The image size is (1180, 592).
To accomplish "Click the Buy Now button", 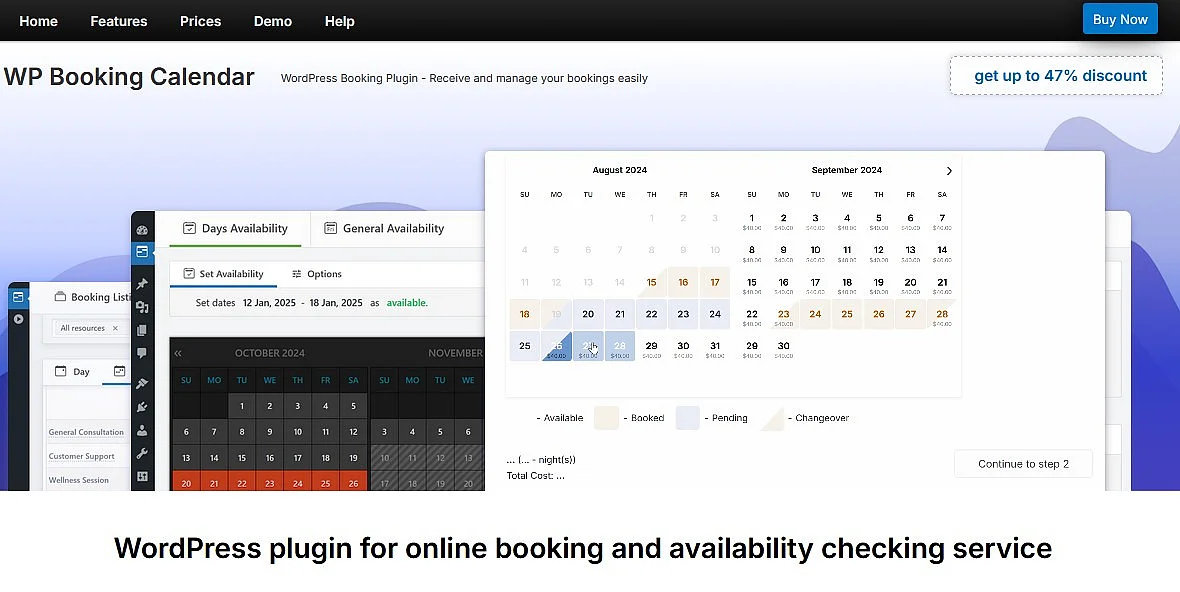I will point(1120,20).
